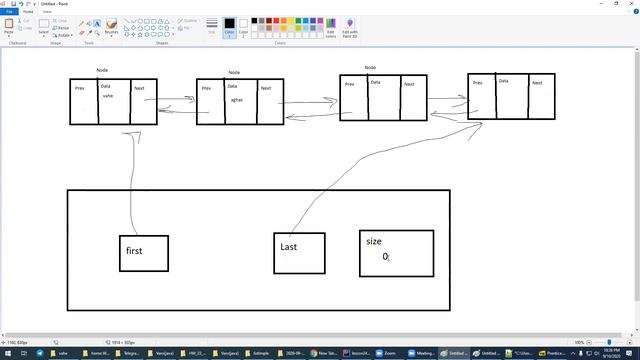Select the Color picker eyedropper tool
The width and height of the screenshot is (640, 360).
(89, 33)
